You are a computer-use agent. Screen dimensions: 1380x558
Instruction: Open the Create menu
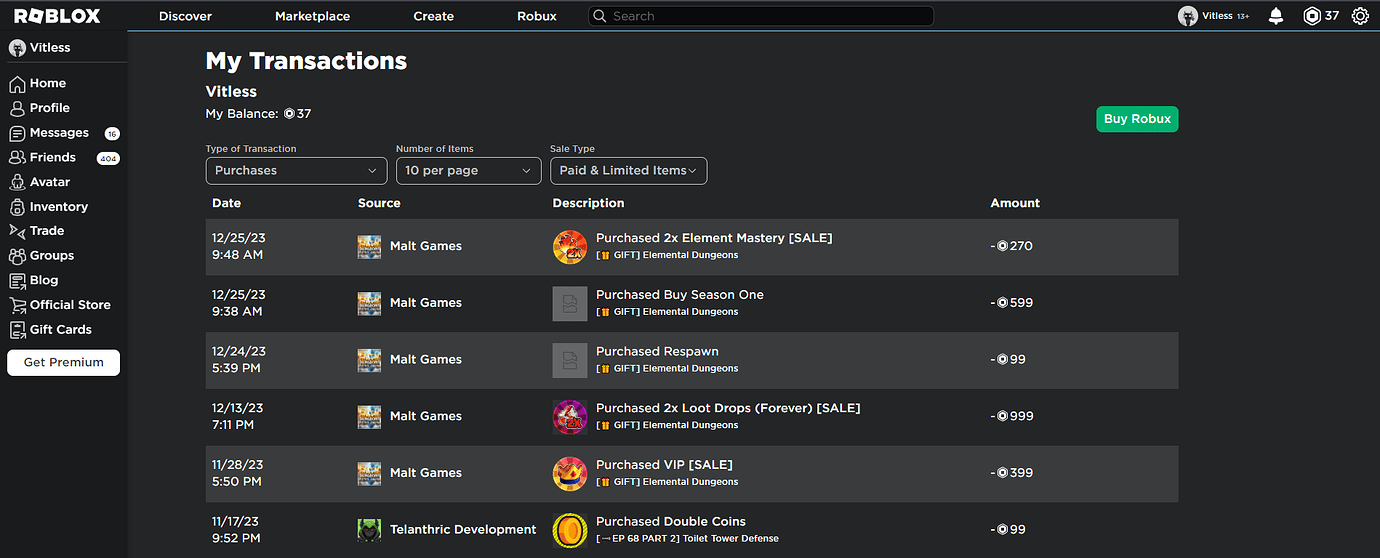click(x=433, y=16)
